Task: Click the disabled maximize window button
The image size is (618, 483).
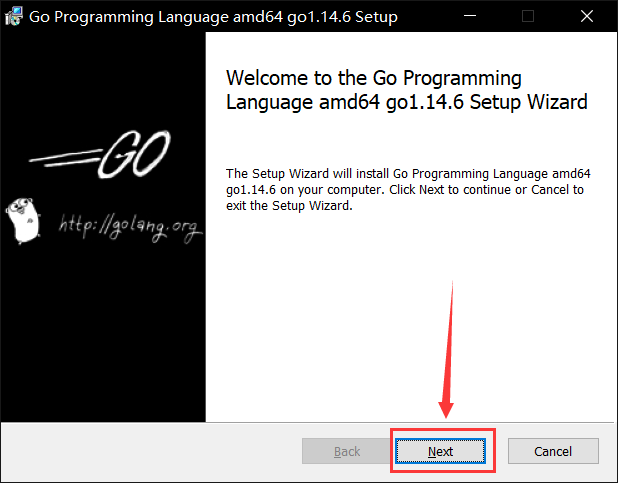Action: tap(528, 16)
